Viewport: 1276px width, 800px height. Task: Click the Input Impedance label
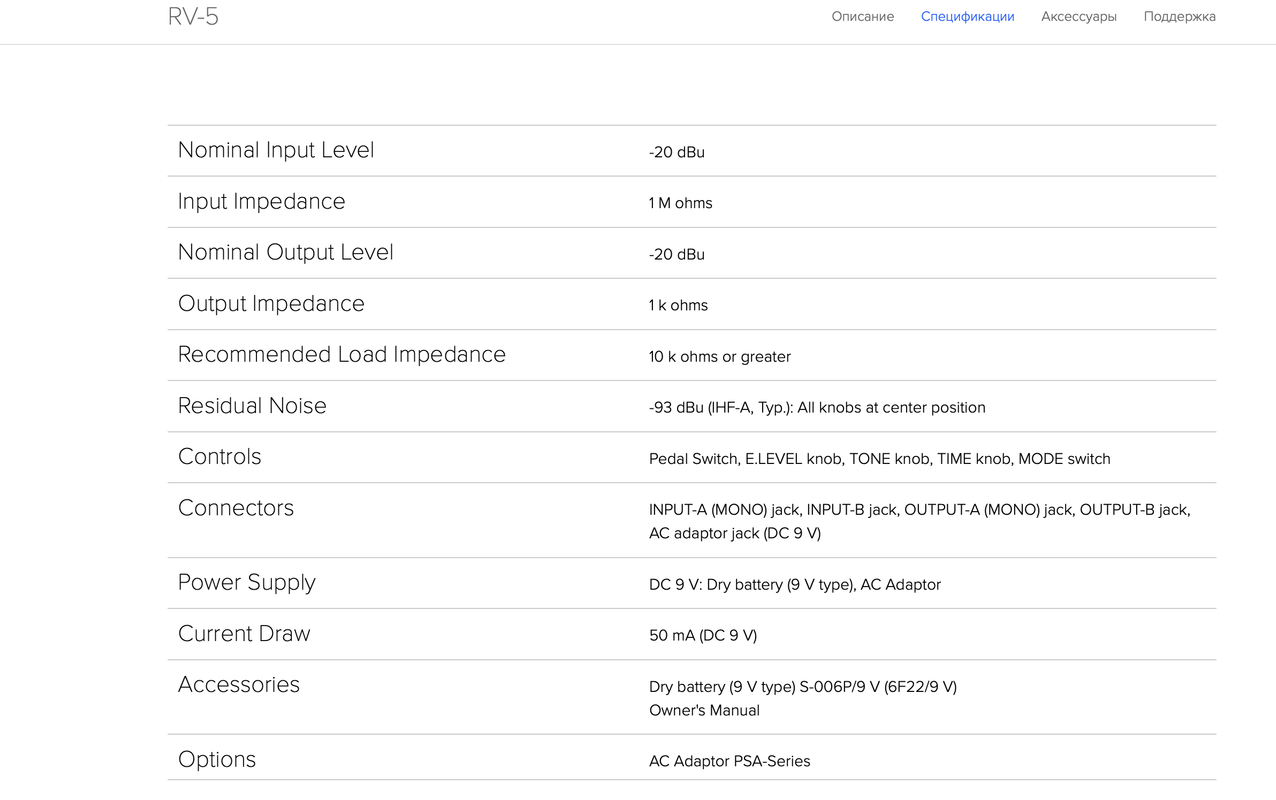261,201
